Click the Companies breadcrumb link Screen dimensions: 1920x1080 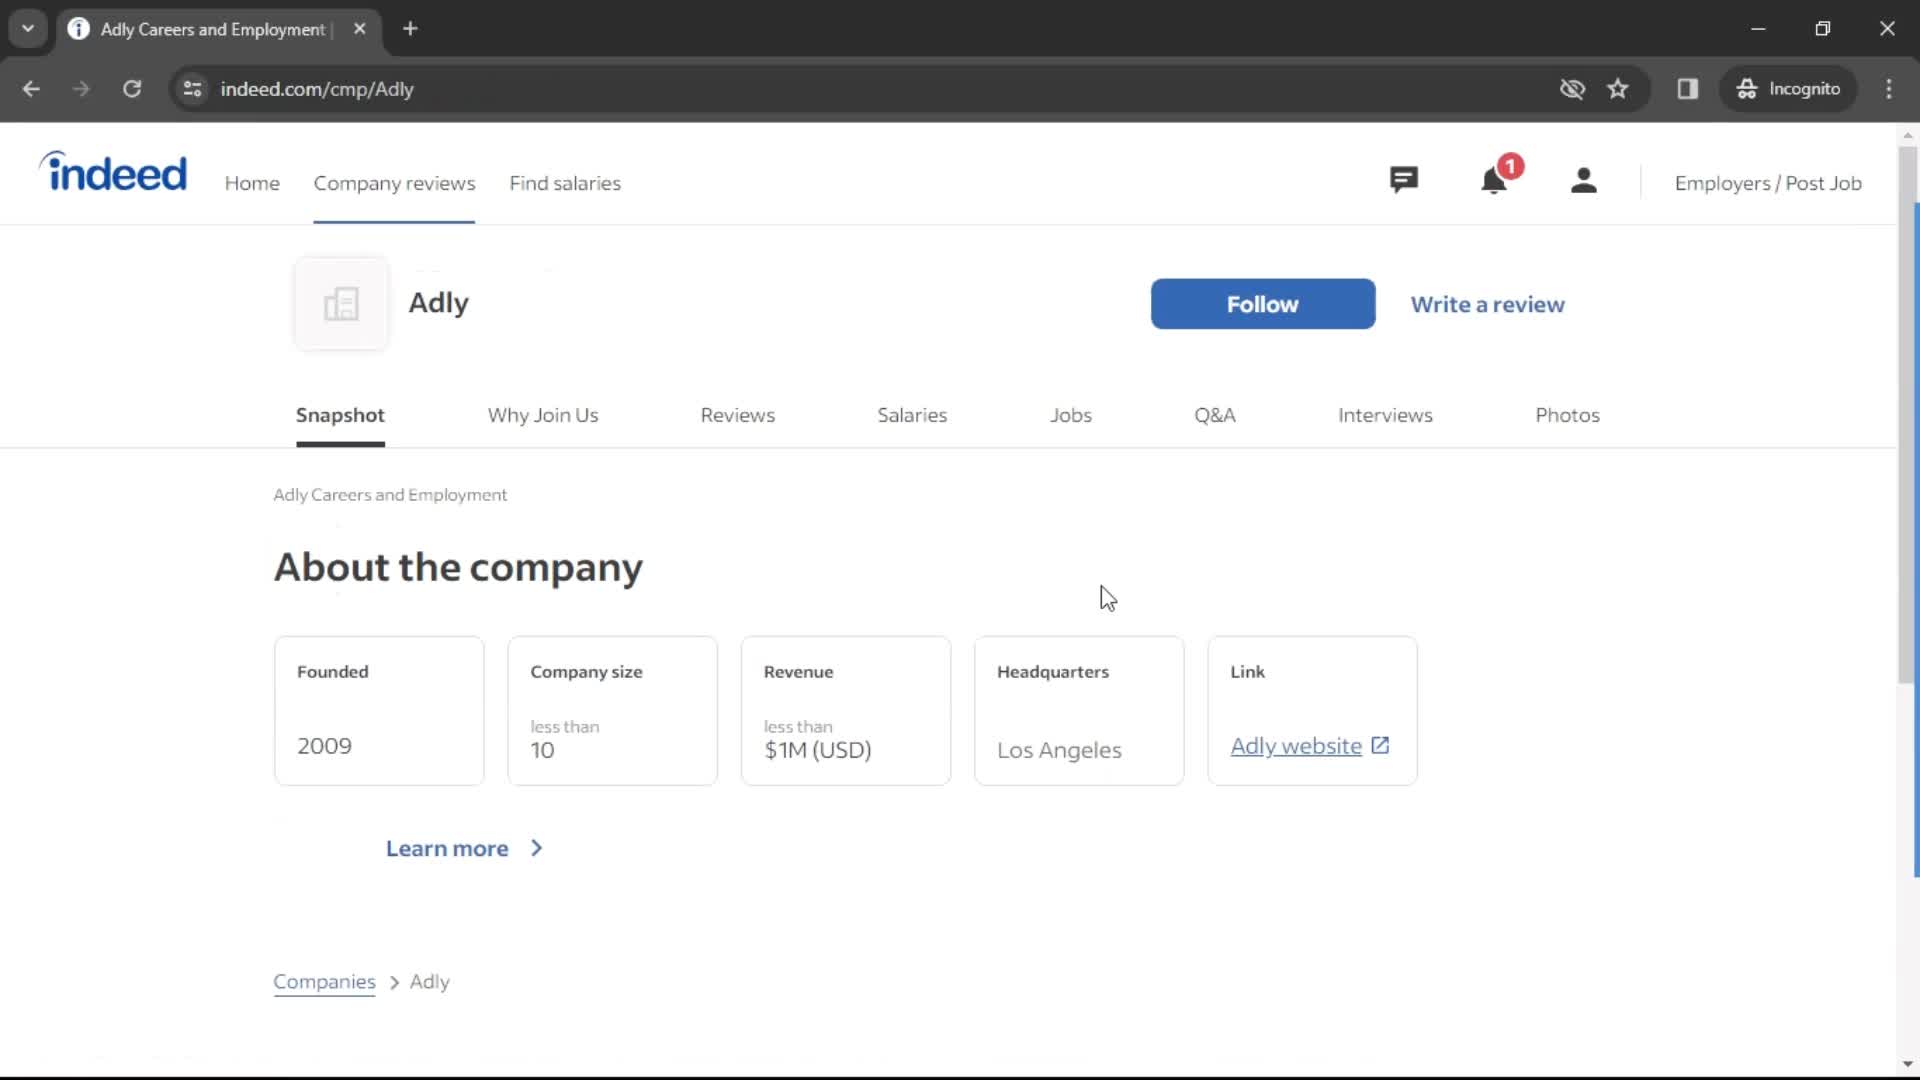coord(324,981)
